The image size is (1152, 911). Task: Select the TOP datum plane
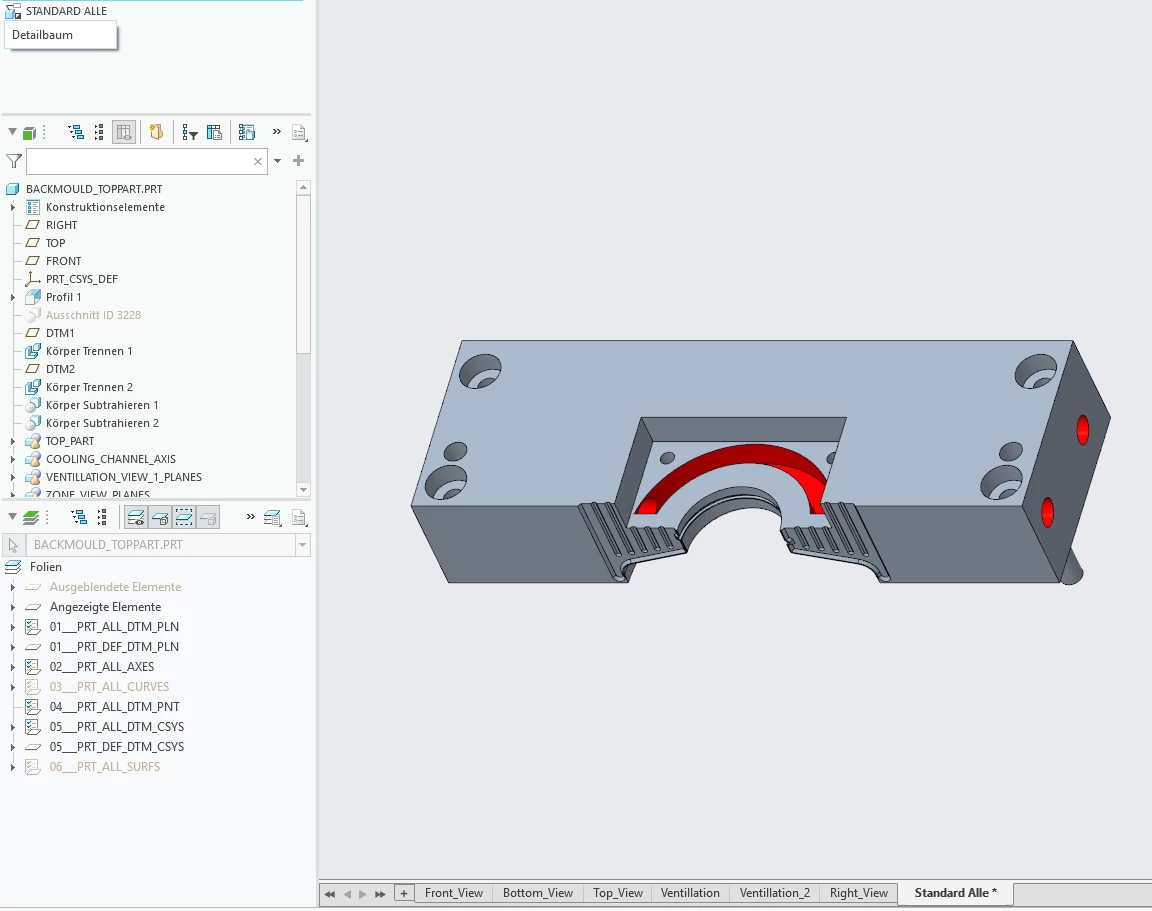point(55,243)
